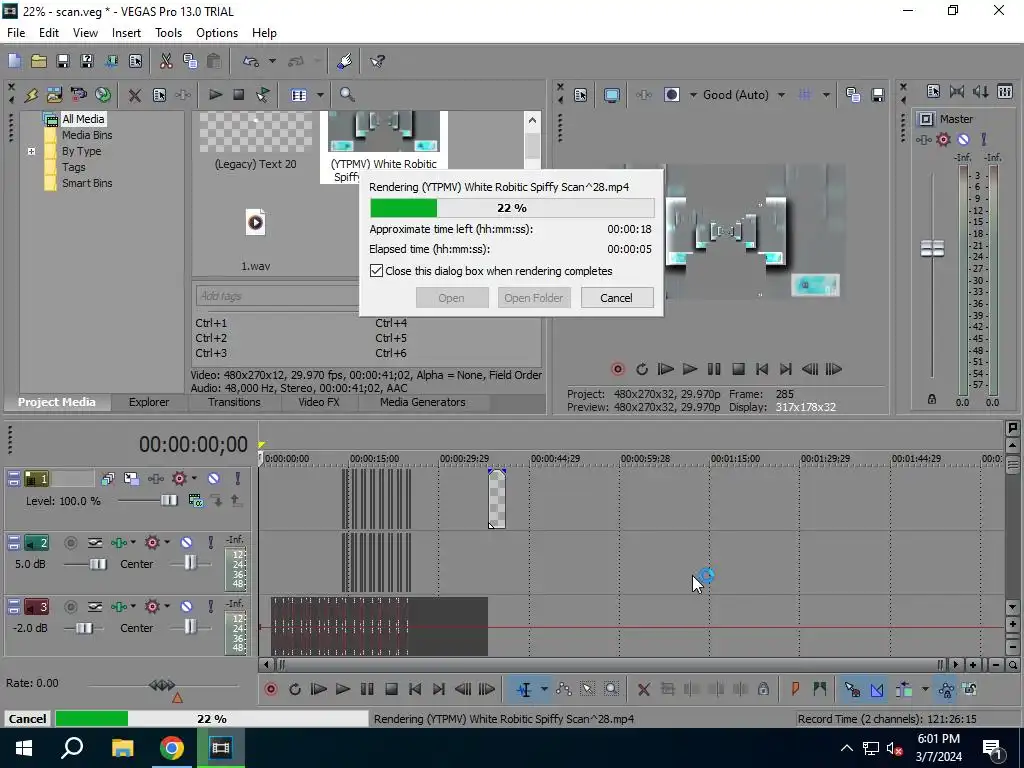1024x768 pixels.
Task: Toggle the Normal edit tool in timeline toolbar
Action: point(524,689)
